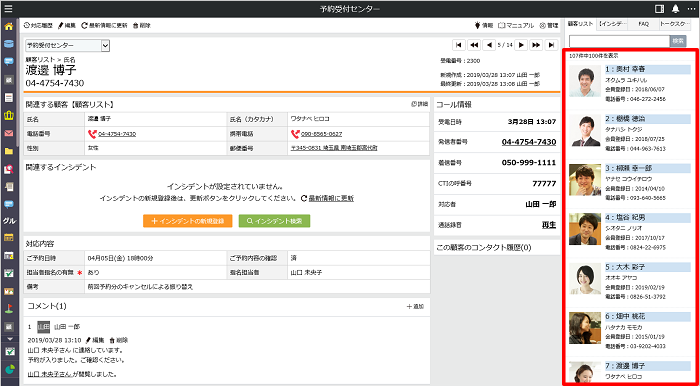Click the CTIの呼番号 value 77777
This screenshot has height=386, width=700.
pyautogui.click(x=544, y=183)
